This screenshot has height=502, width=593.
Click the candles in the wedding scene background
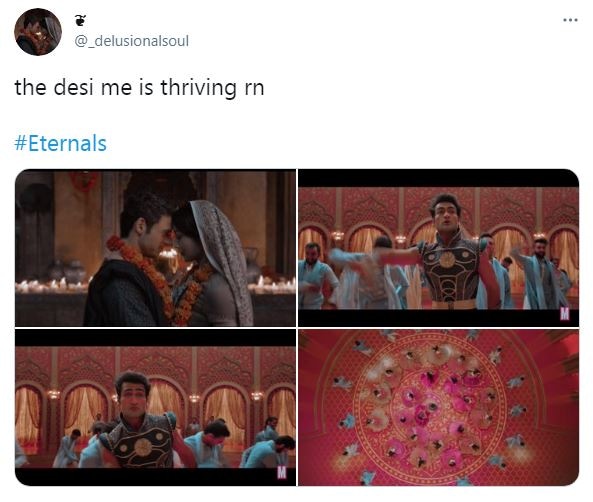click(53, 285)
